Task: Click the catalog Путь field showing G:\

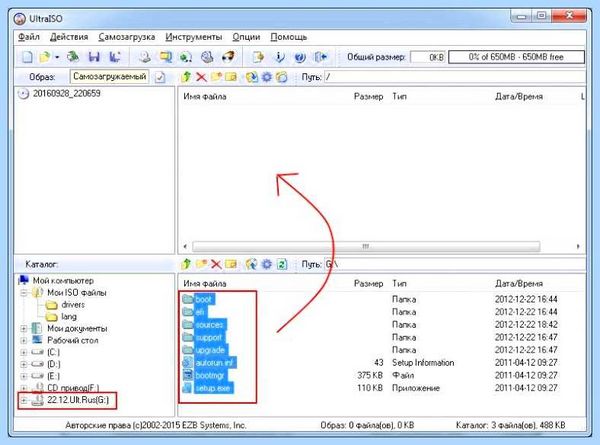Action: [x=455, y=264]
